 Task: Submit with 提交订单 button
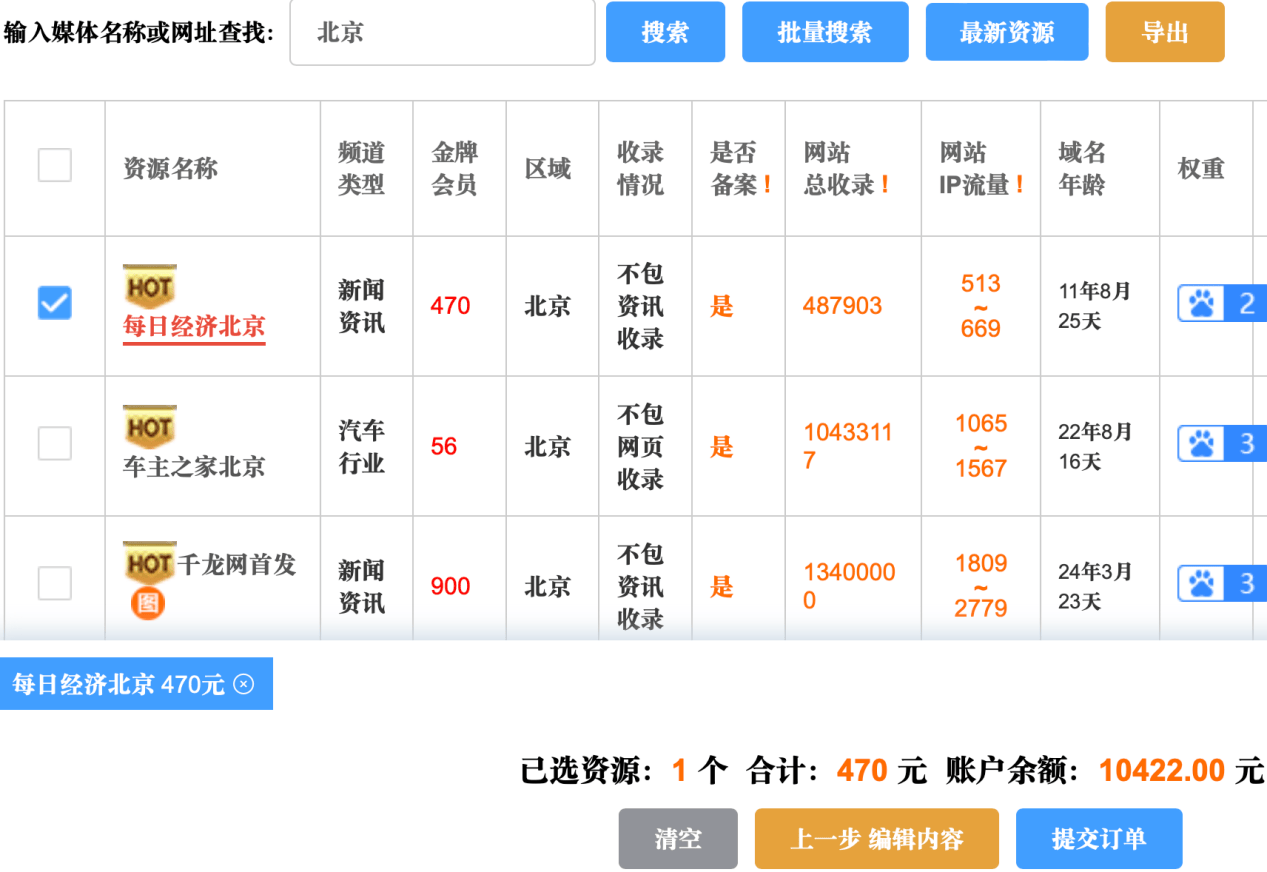[1099, 839]
